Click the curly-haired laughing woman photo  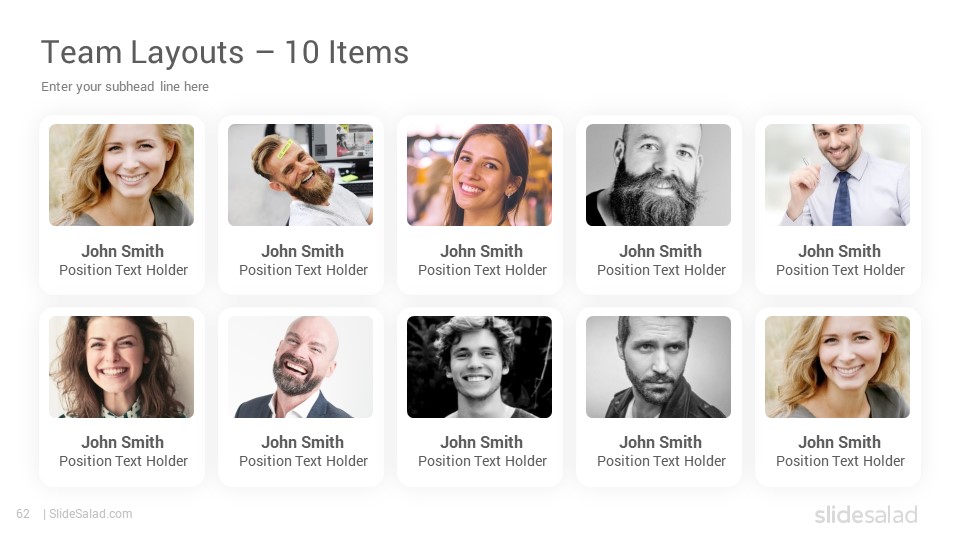(x=121, y=367)
